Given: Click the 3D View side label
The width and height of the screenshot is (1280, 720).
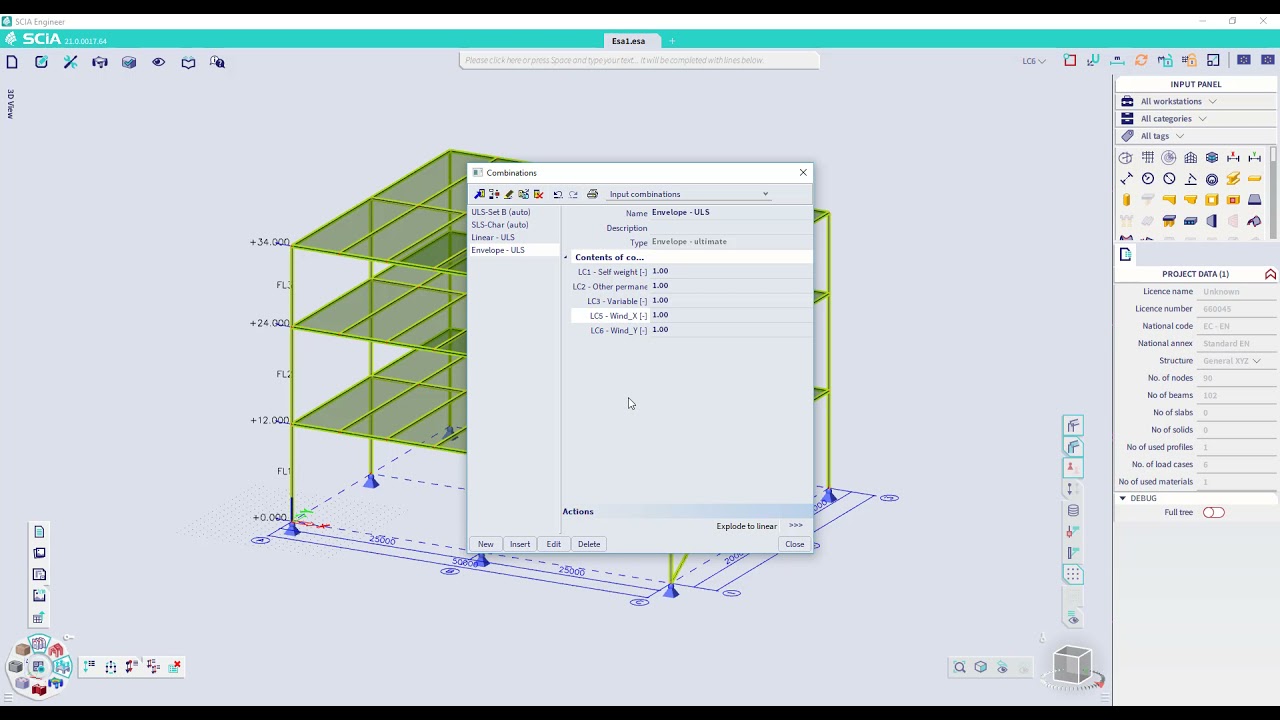Looking at the screenshot, I should click(x=10, y=104).
